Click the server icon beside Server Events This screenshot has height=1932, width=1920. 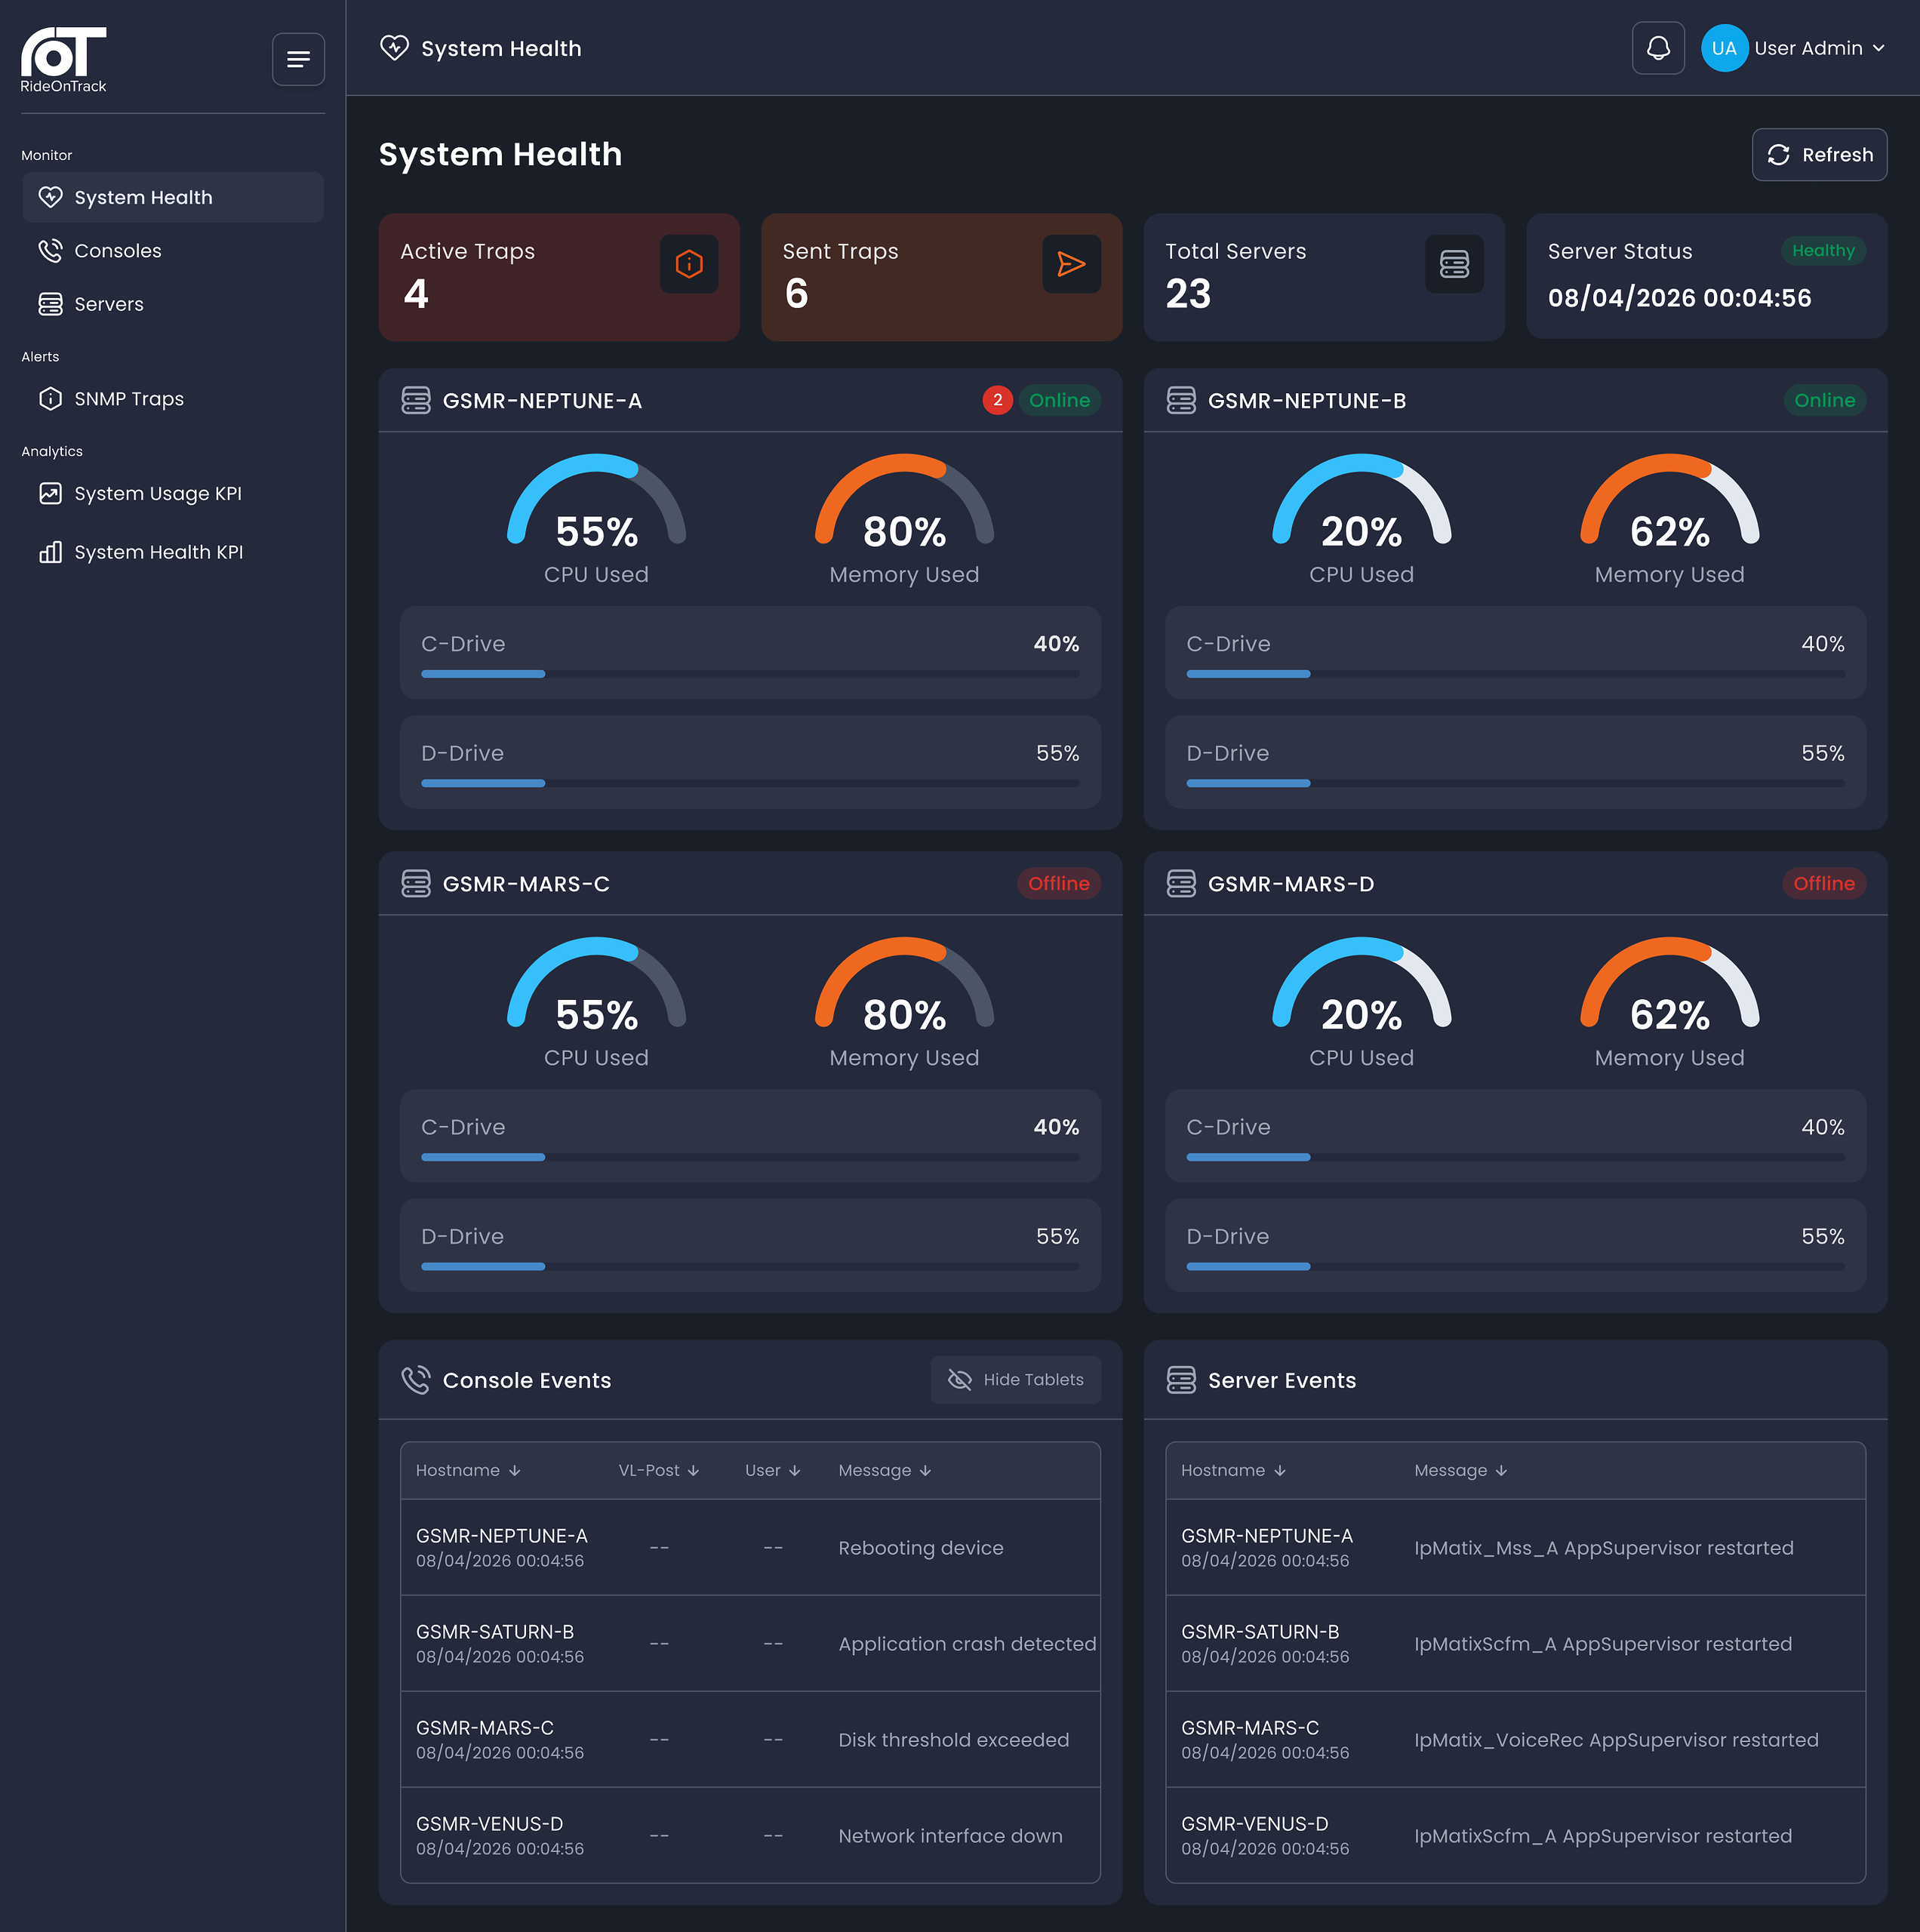(x=1181, y=1380)
